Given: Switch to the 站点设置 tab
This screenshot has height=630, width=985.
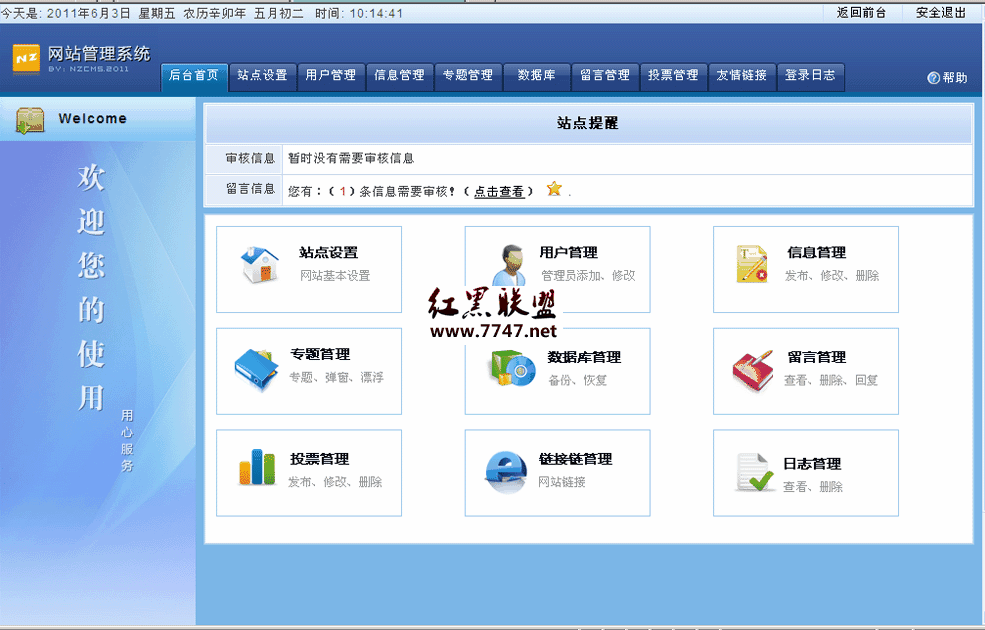Looking at the screenshot, I should [x=263, y=76].
